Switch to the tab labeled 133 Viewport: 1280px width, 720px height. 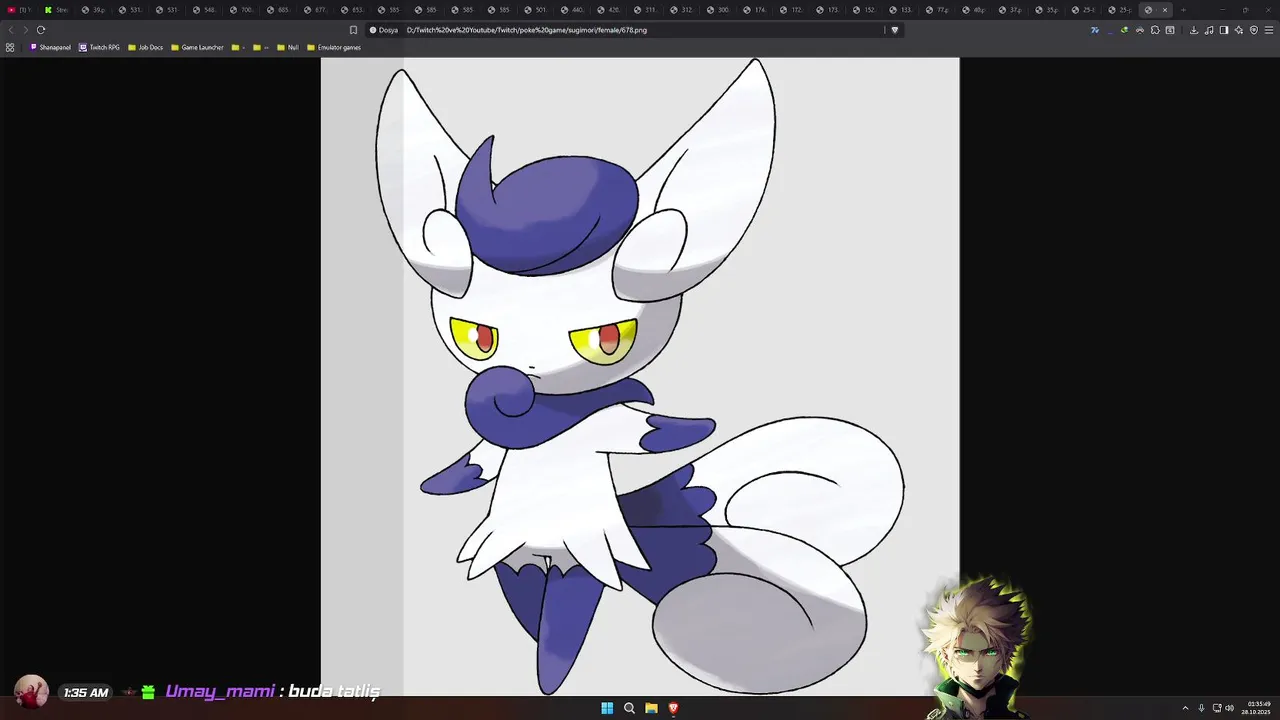coord(901,10)
